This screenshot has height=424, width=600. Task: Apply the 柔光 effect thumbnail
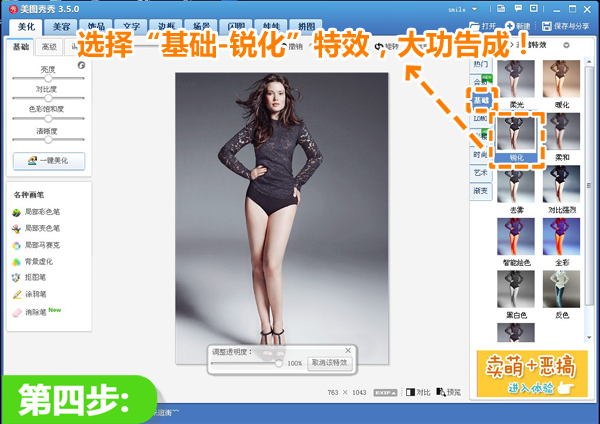click(516, 79)
